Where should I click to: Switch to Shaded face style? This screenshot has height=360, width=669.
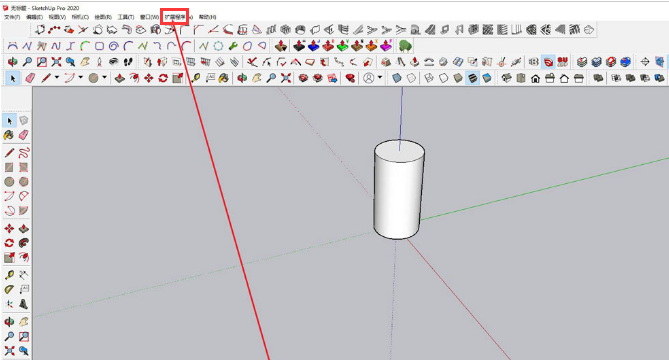click(458, 78)
